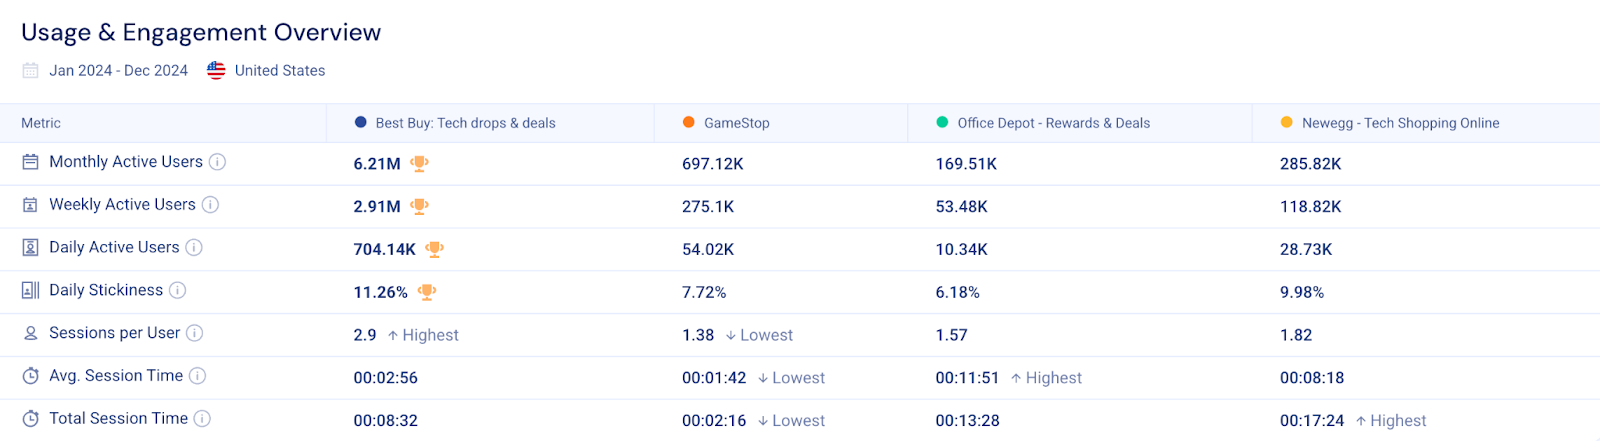
Task: Click GameStop's 7.72% stickiness value
Action: click(704, 293)
